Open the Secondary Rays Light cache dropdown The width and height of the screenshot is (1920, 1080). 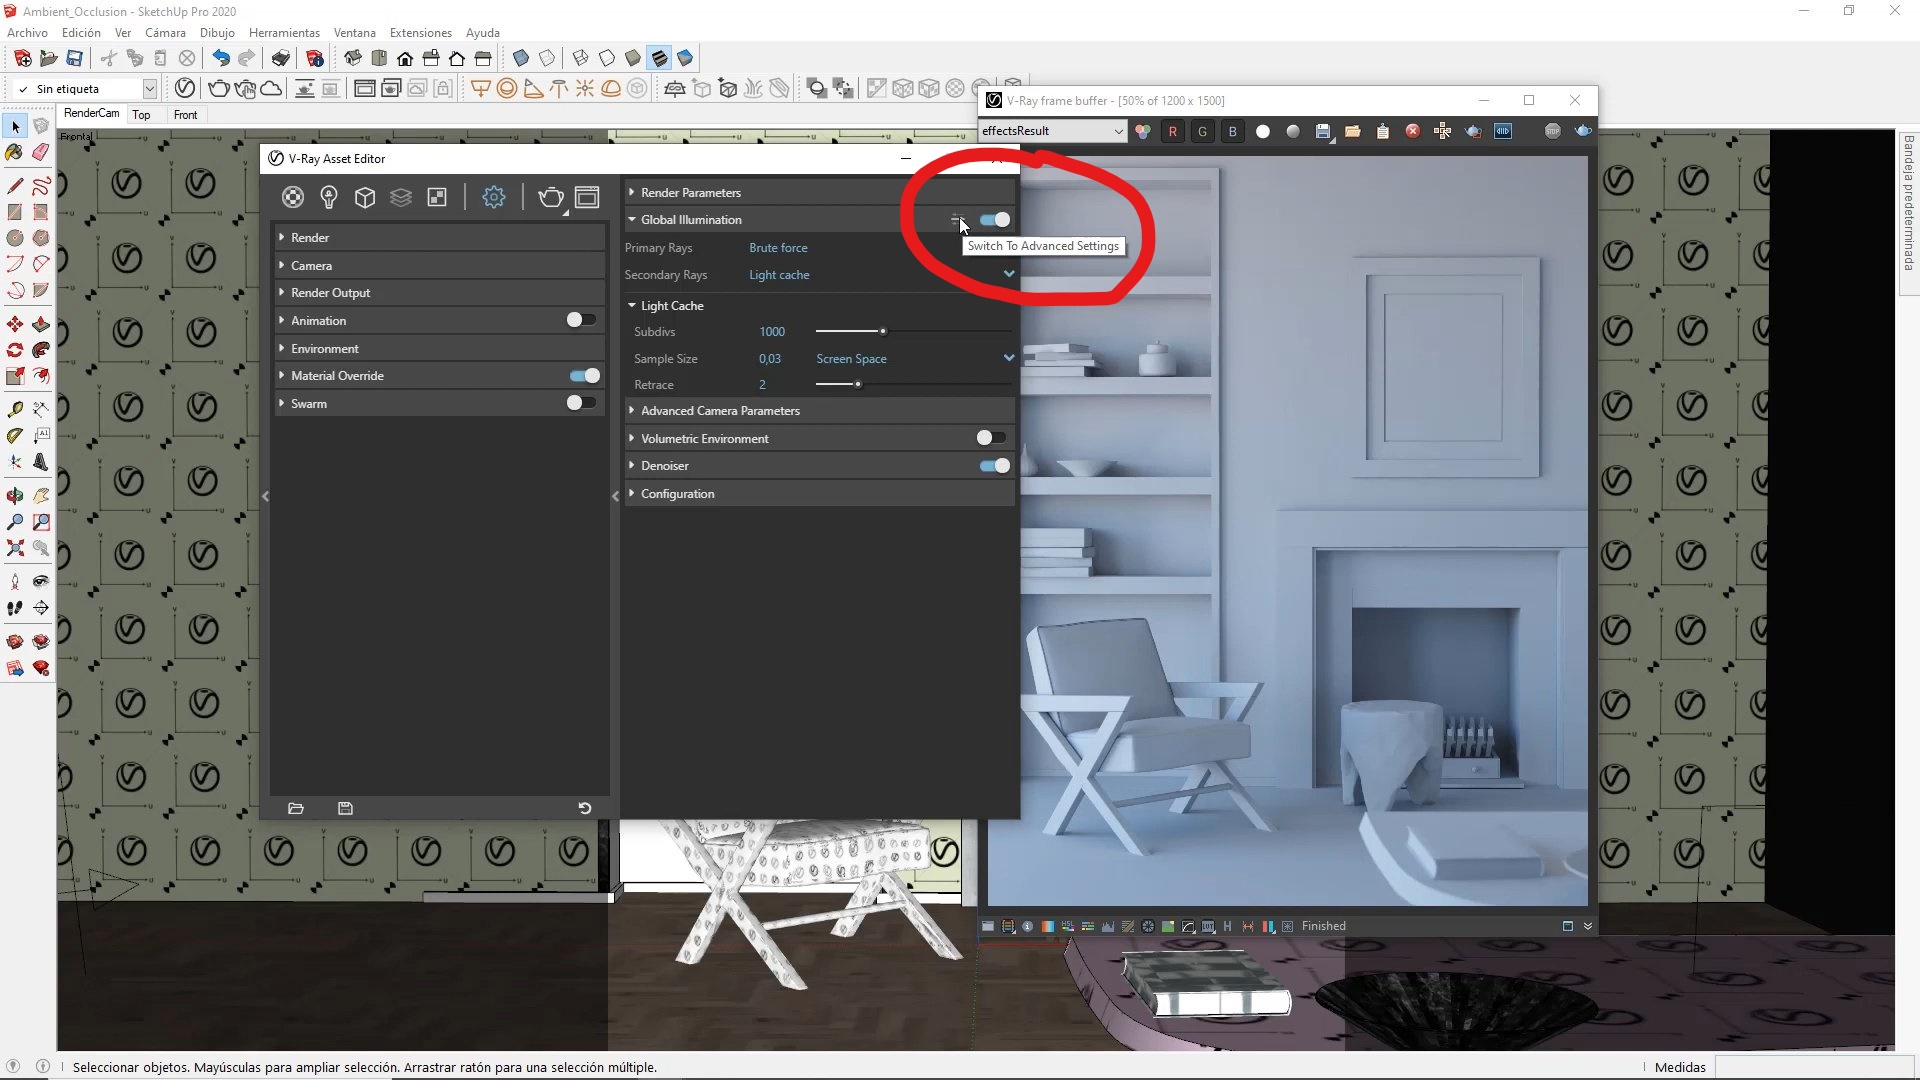click(1008, 274)
